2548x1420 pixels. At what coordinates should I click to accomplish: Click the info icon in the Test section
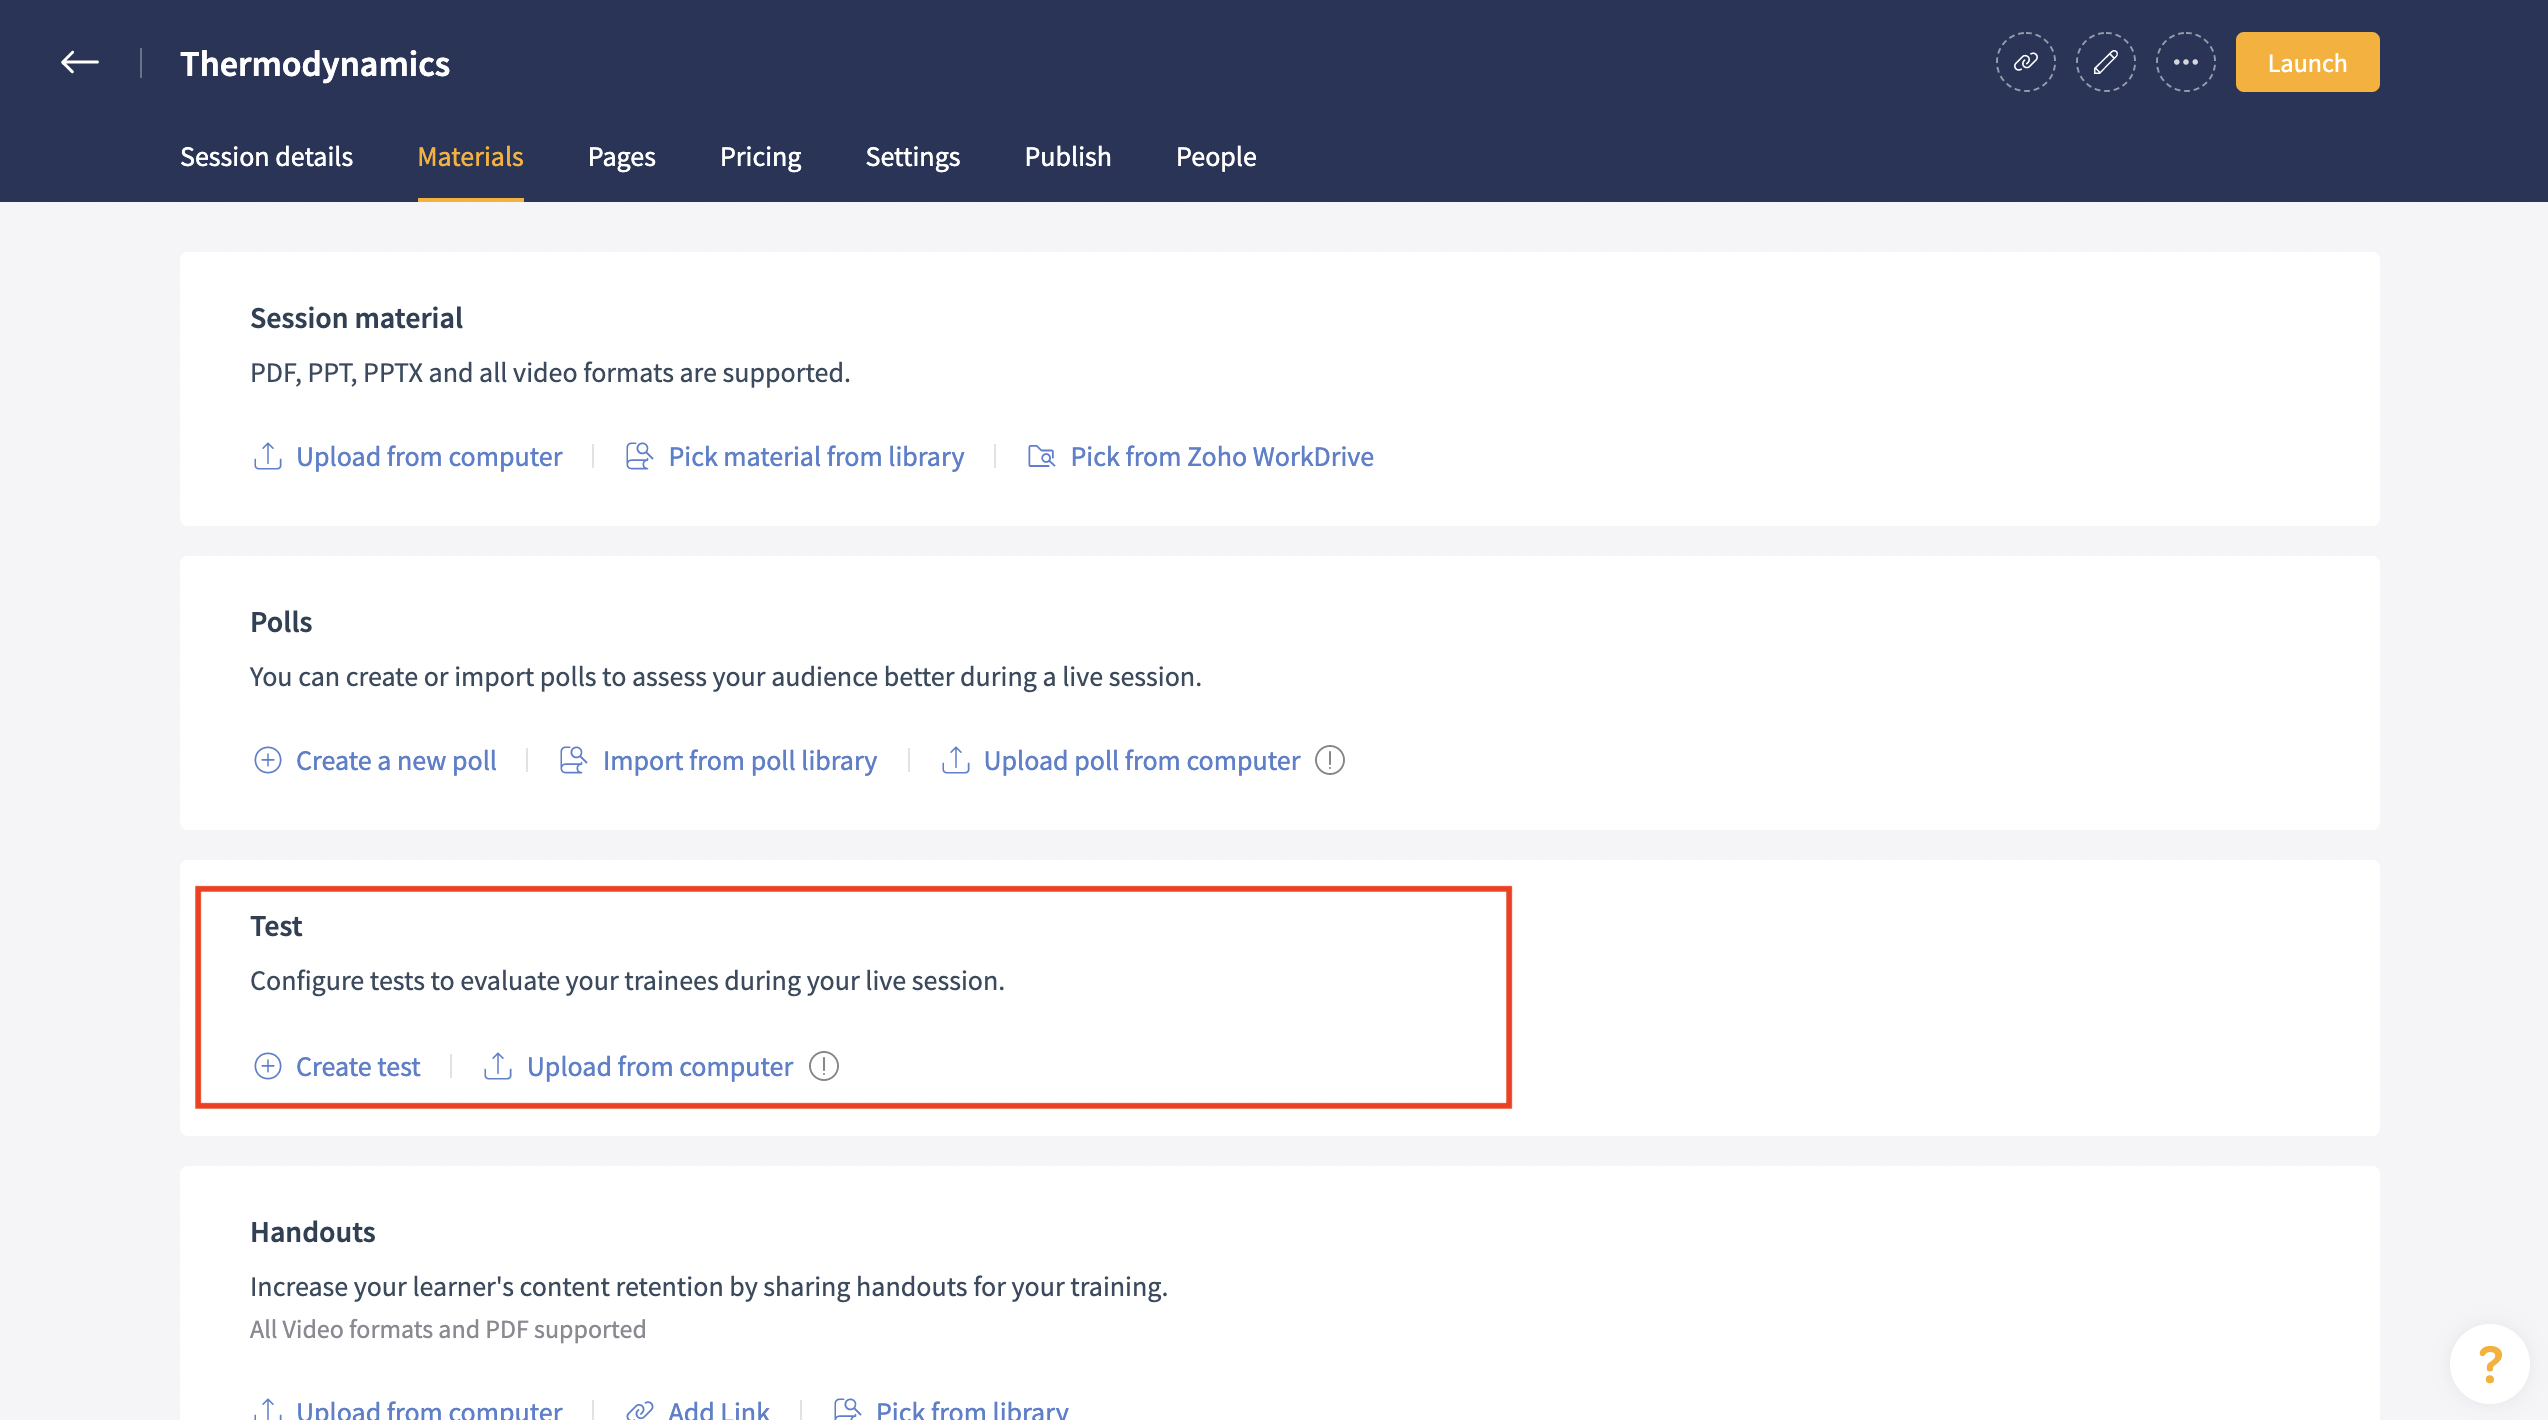(823, 1067)
